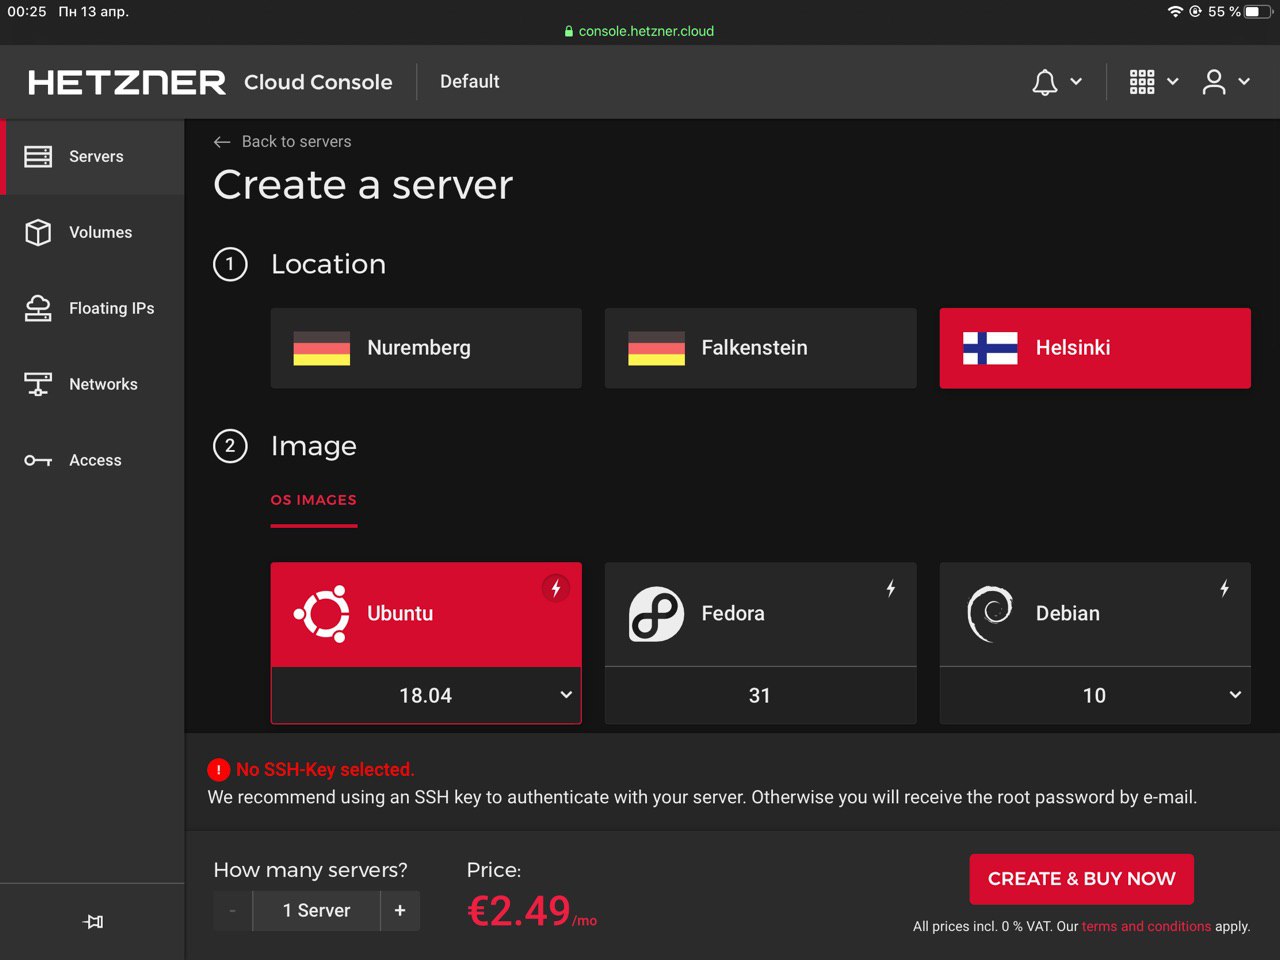This screenshot has width=1280, height=960.
Task: Expand the notifications dropdown chevron
Action: tap(1076, 82)
